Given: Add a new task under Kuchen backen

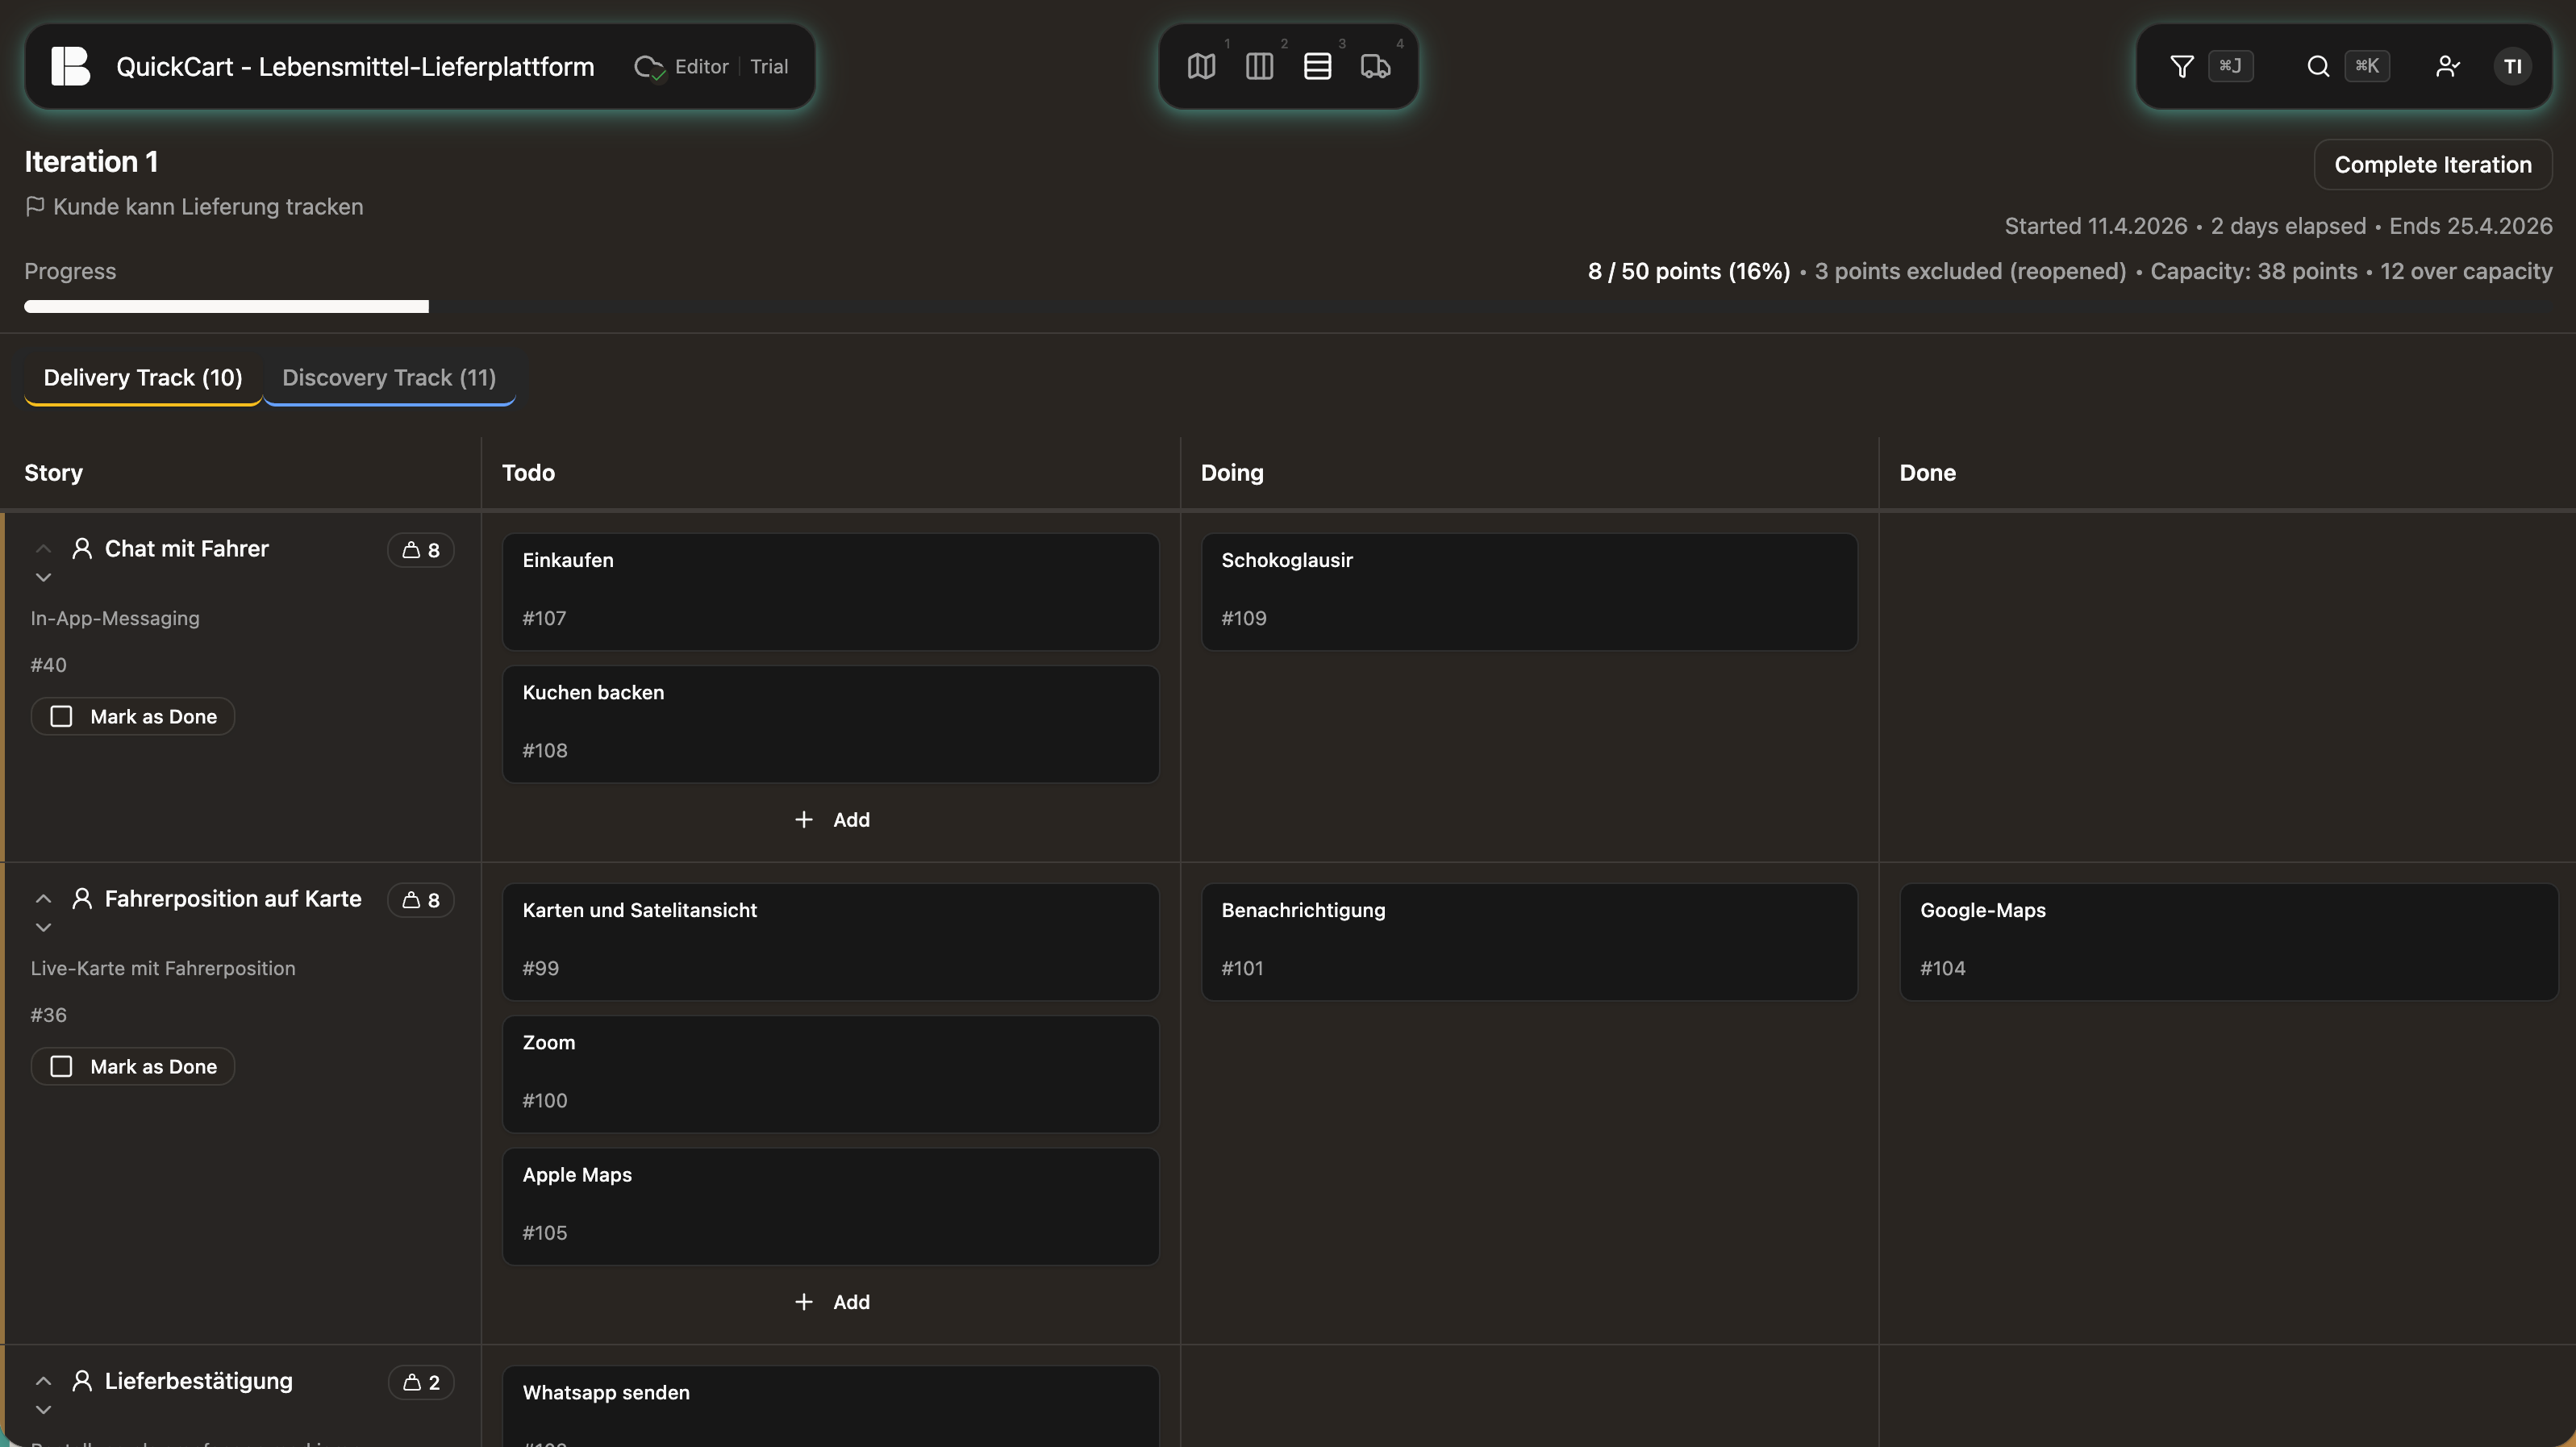Looking at the screenshot, I should click(831, 819).
